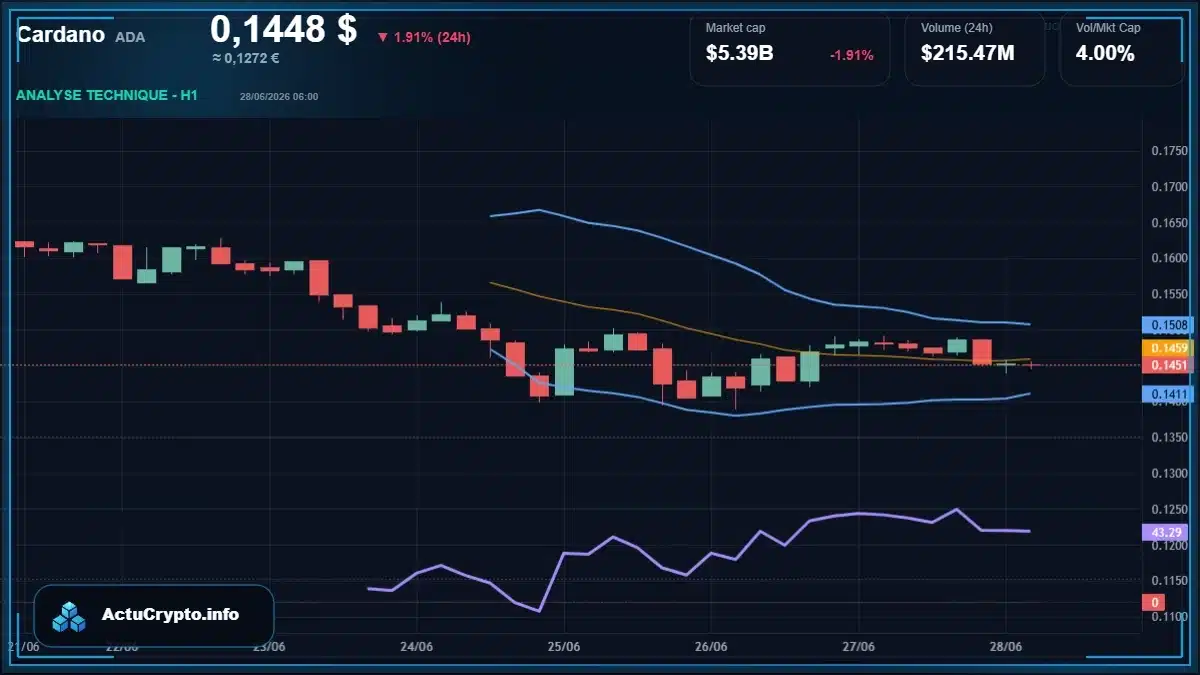The image size is (1200, 675).
Task: Click the large green candle at 25/06
Action: coord(564,371)
